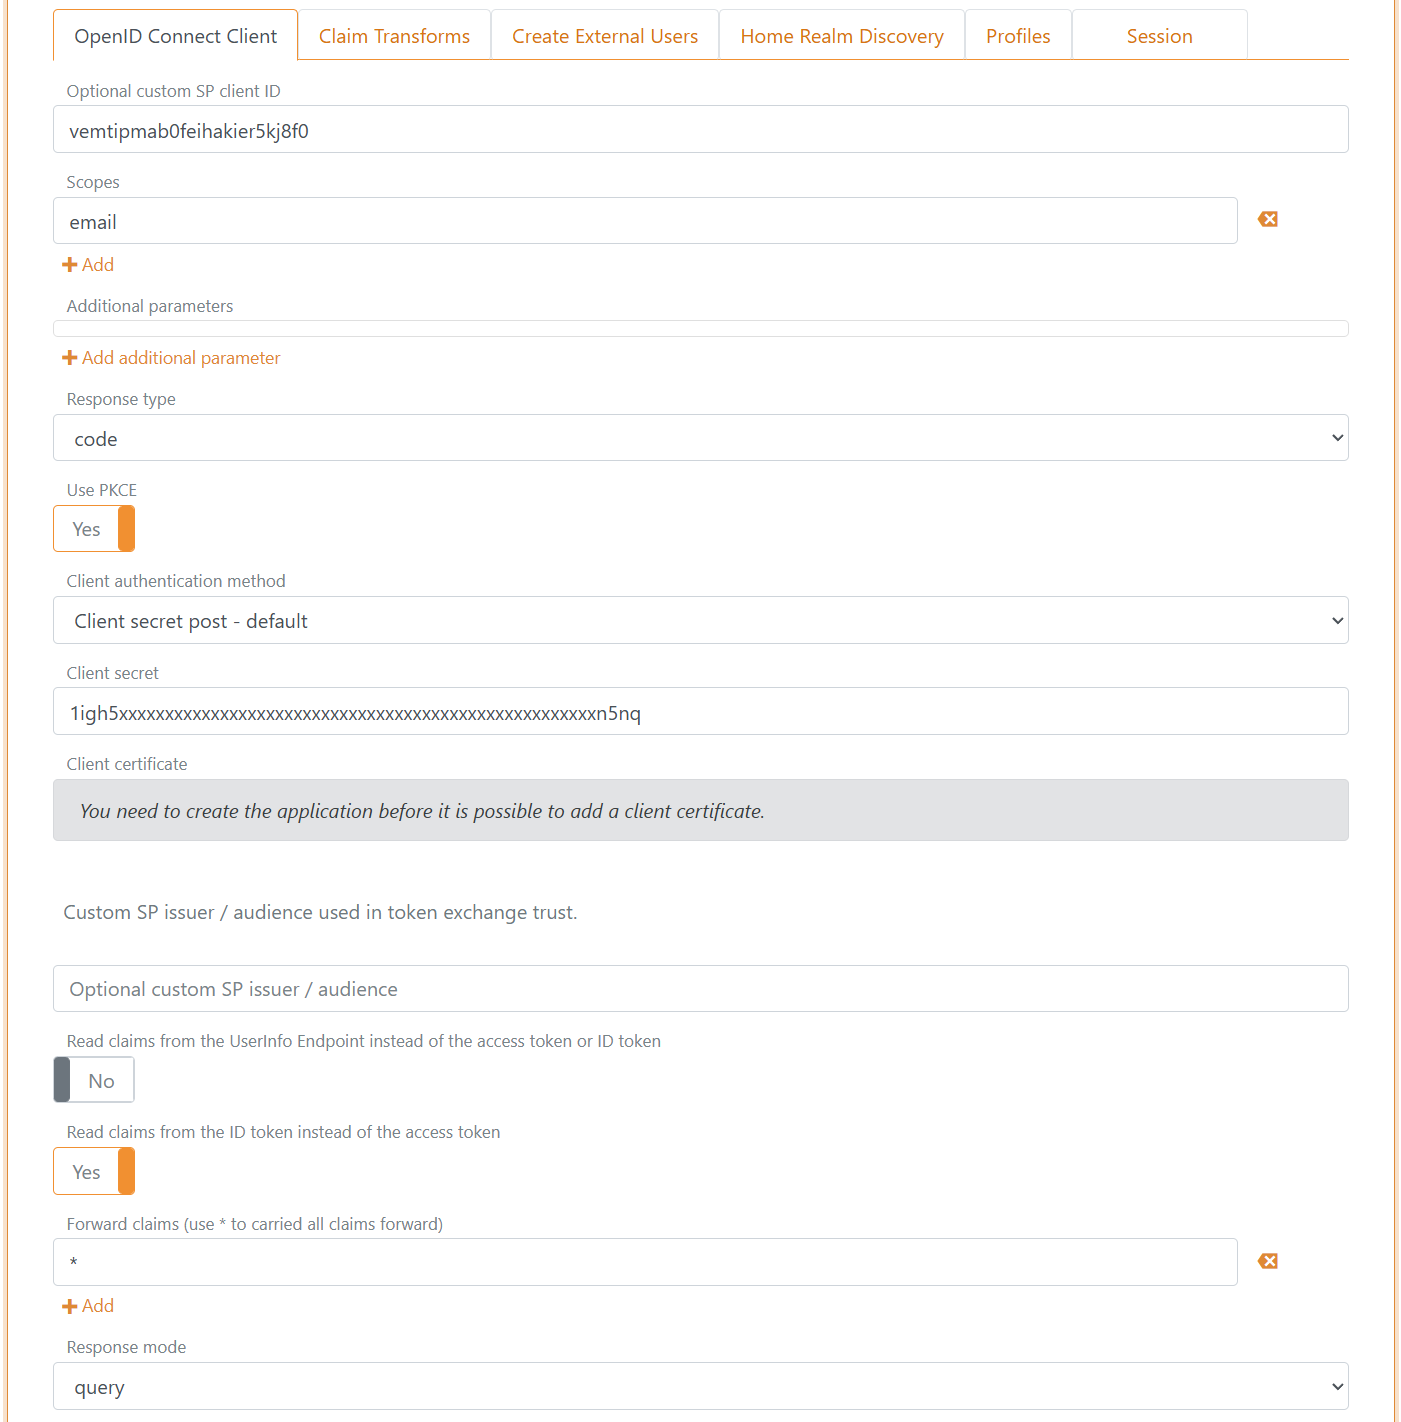Toggle read claims from ID token switch

click(x=94, y=1171)
